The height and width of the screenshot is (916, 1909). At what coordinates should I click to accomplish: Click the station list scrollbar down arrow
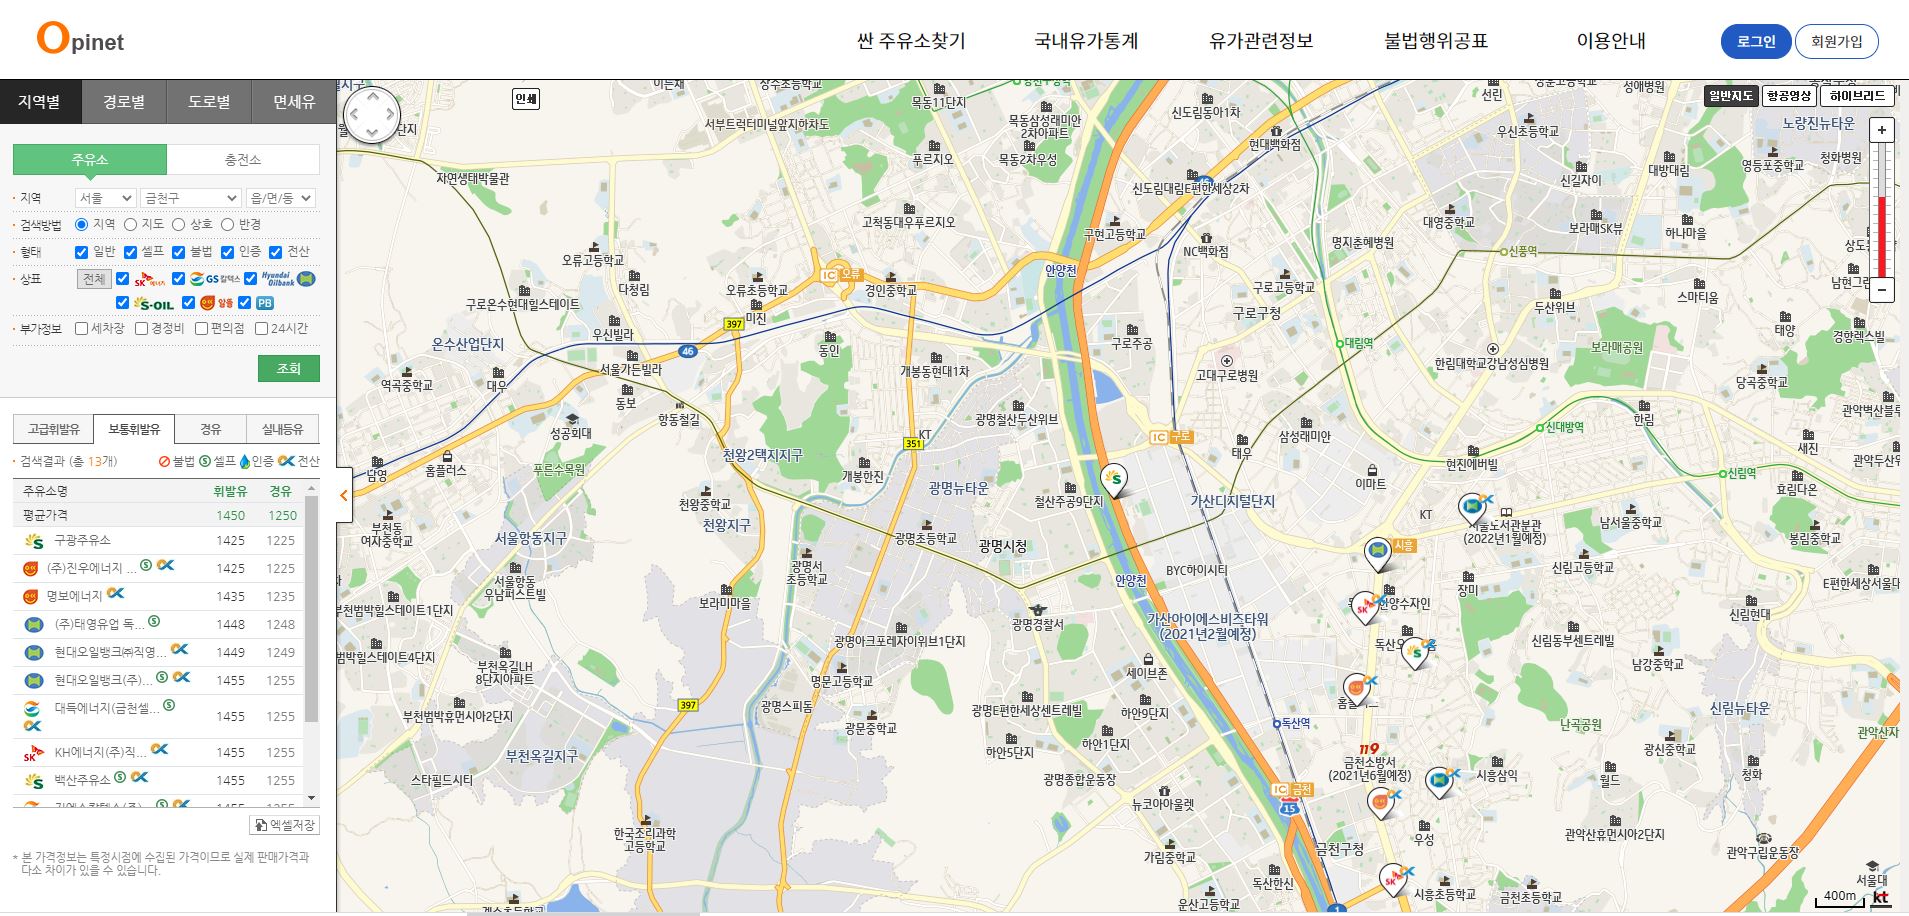312,798
